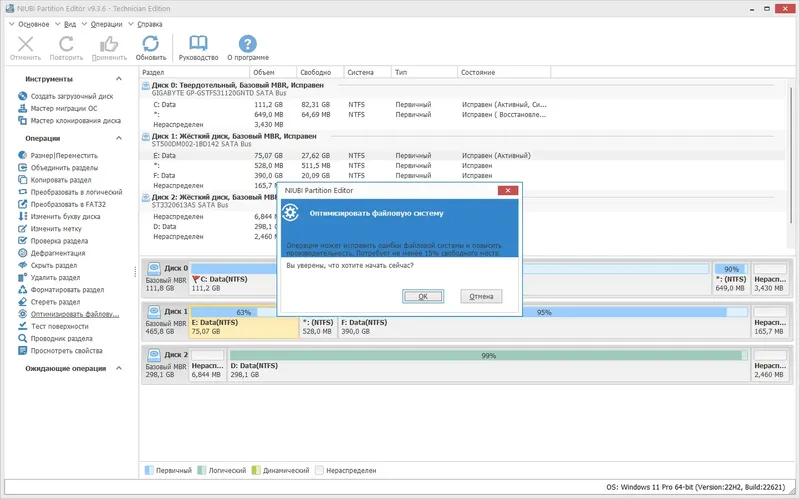The width and height of the screenshot is (800, 499).
Task: Choose Преобразовать в FAT32 operation
Action: click(62, 204)
